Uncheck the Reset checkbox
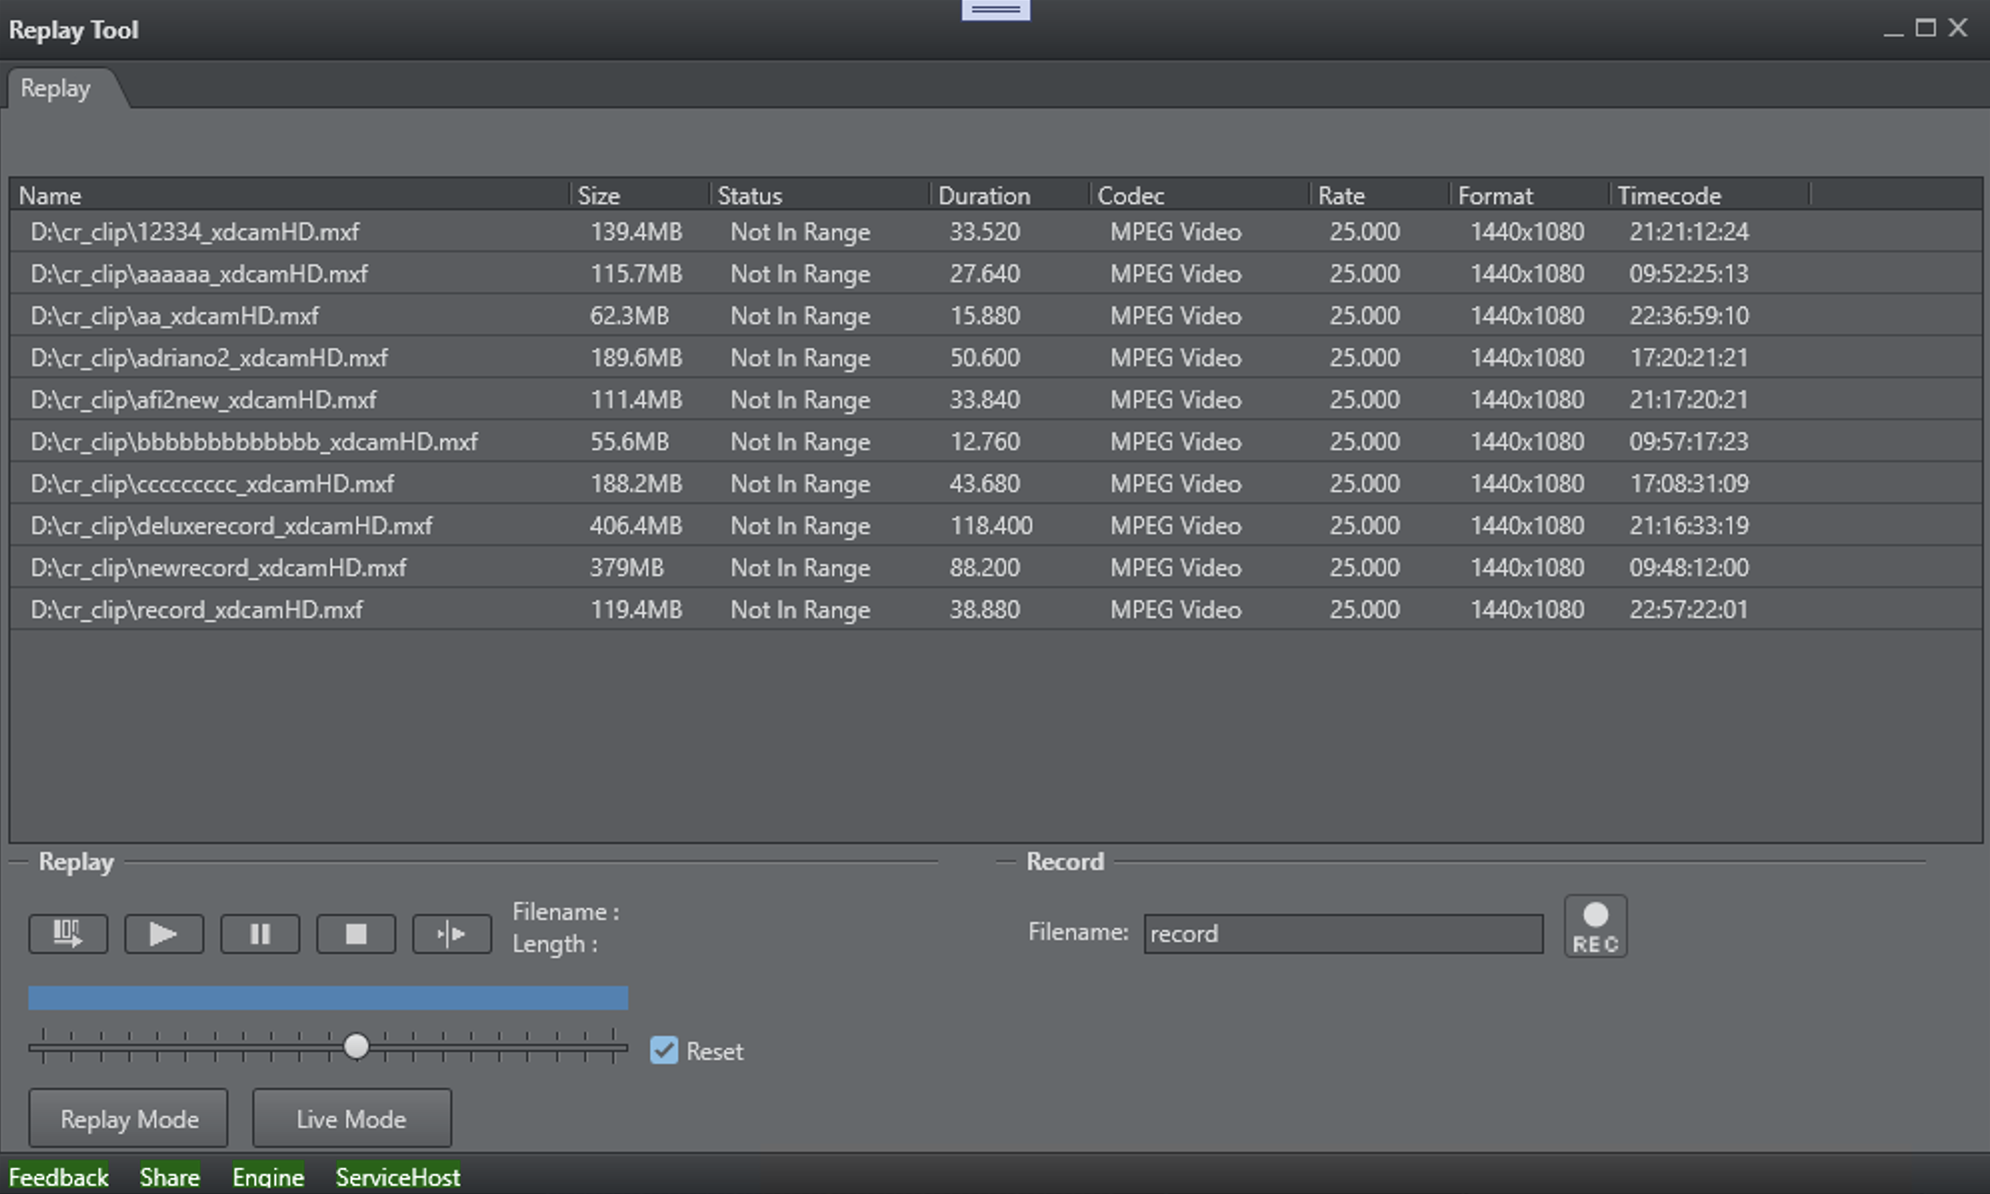The height and width of the screenshot is (1194, 1990). point(664,1050)
